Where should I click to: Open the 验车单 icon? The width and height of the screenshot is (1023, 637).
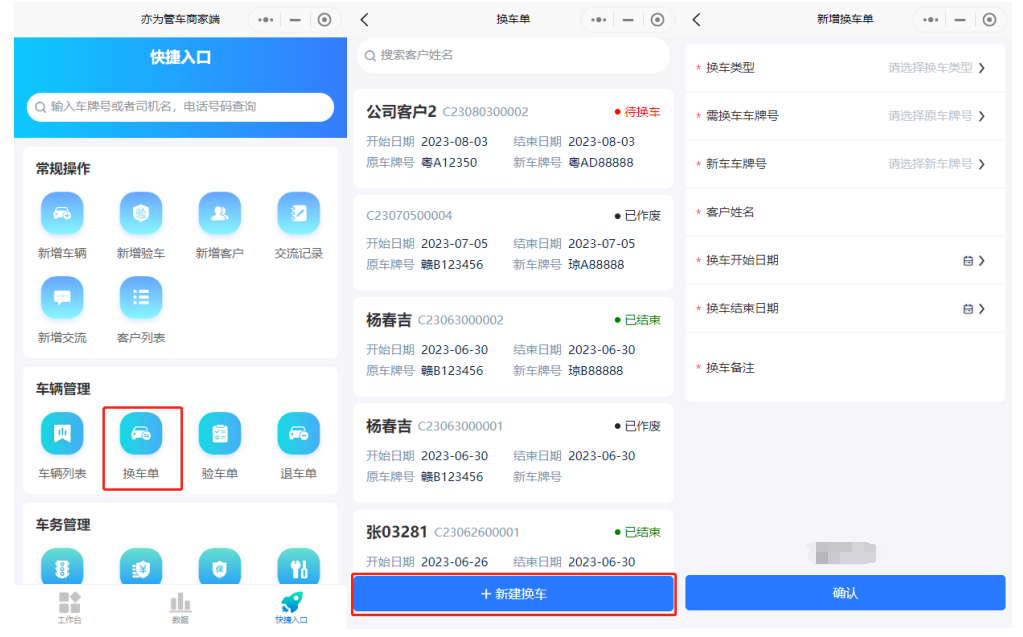click(x=220, y=433)
